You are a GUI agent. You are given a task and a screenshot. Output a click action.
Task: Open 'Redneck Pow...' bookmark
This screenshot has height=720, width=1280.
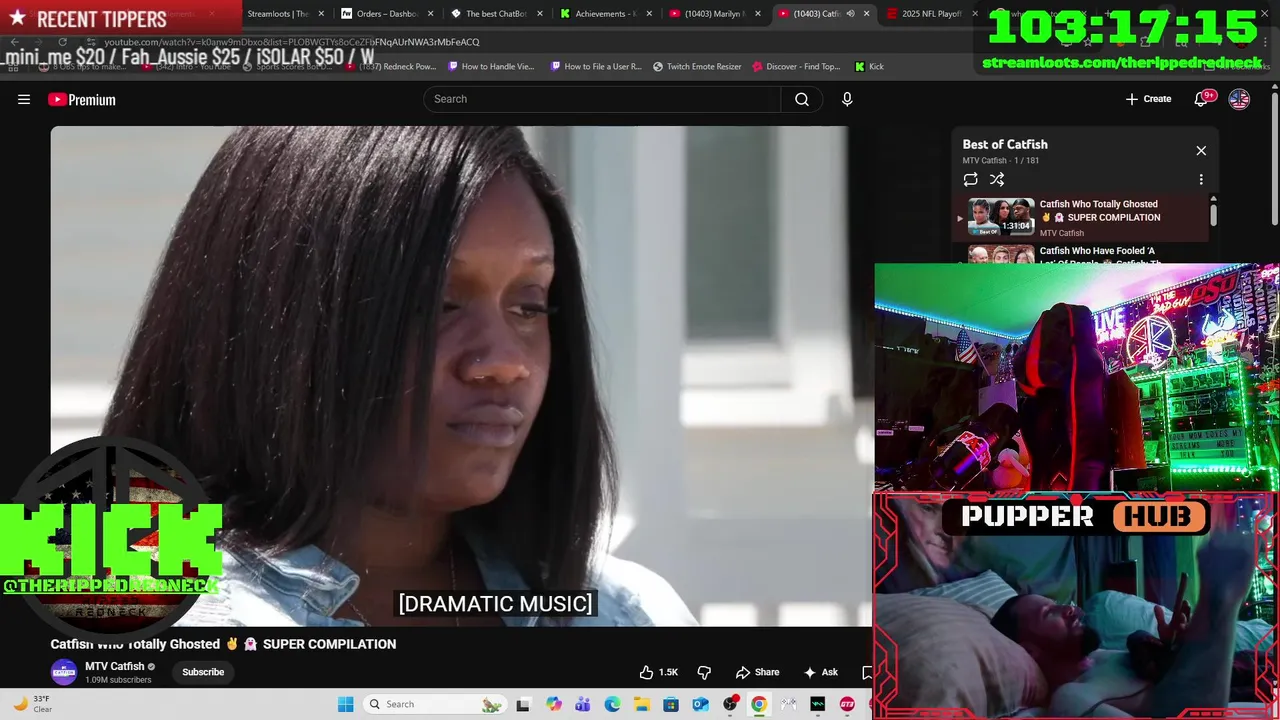click(x=391, y=66)
